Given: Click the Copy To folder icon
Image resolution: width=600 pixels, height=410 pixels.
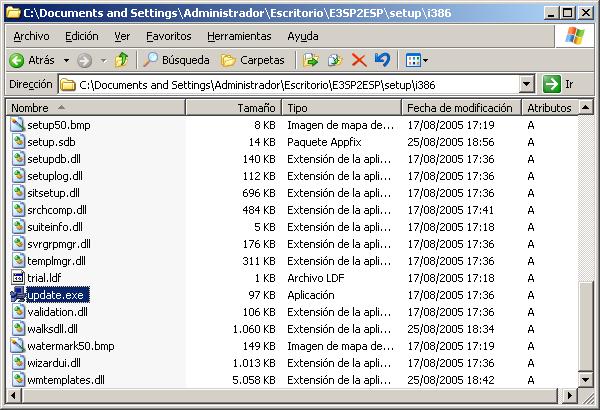Looking at the screenshot, I should pyautogui.click(x=335, y=60).
